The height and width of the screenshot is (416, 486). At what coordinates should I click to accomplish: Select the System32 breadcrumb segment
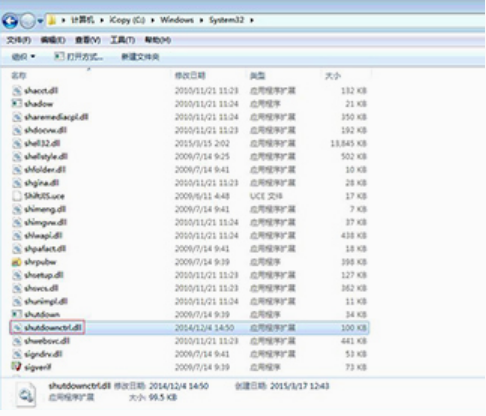(x=227, y=20)
